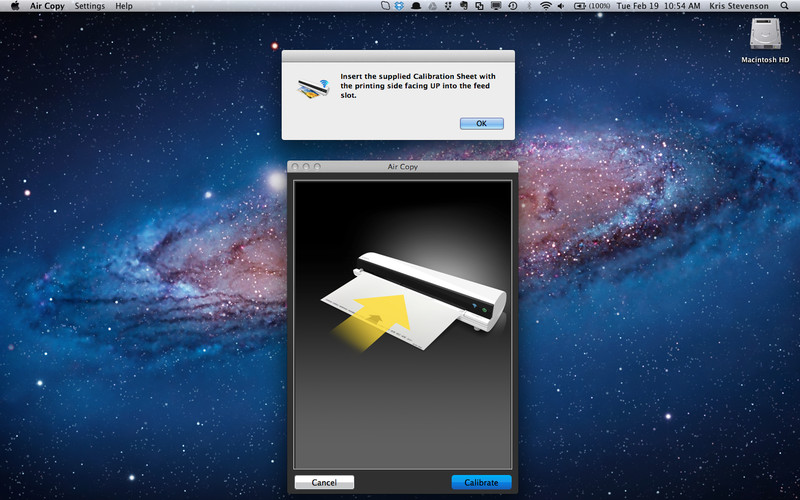The image size is (800, 500).
Task: Open the Apple menu
Action: click(x=15, y=6)
